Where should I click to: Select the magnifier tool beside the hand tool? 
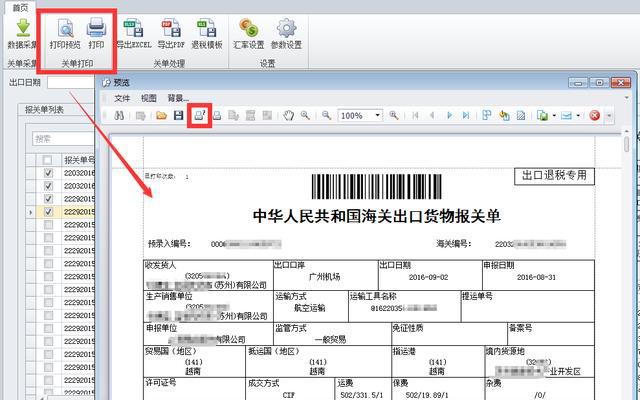tap(305, 116)
